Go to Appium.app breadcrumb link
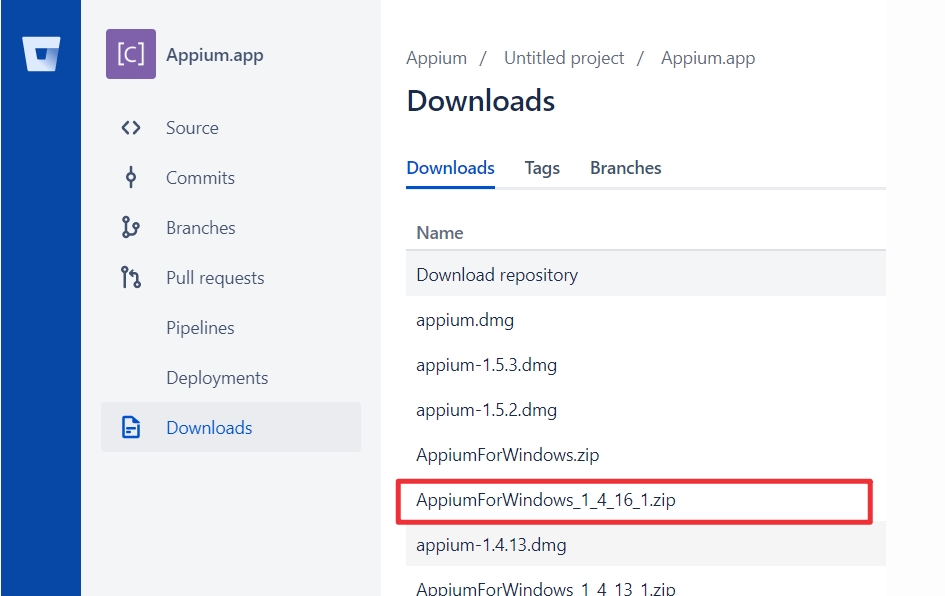 coord(708,58)
